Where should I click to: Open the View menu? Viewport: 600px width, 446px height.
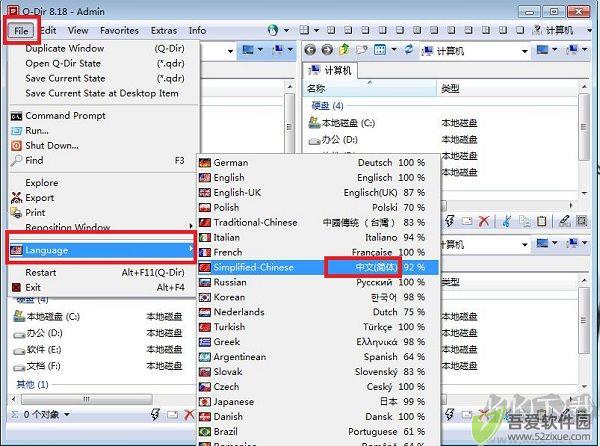coord(78,31)
